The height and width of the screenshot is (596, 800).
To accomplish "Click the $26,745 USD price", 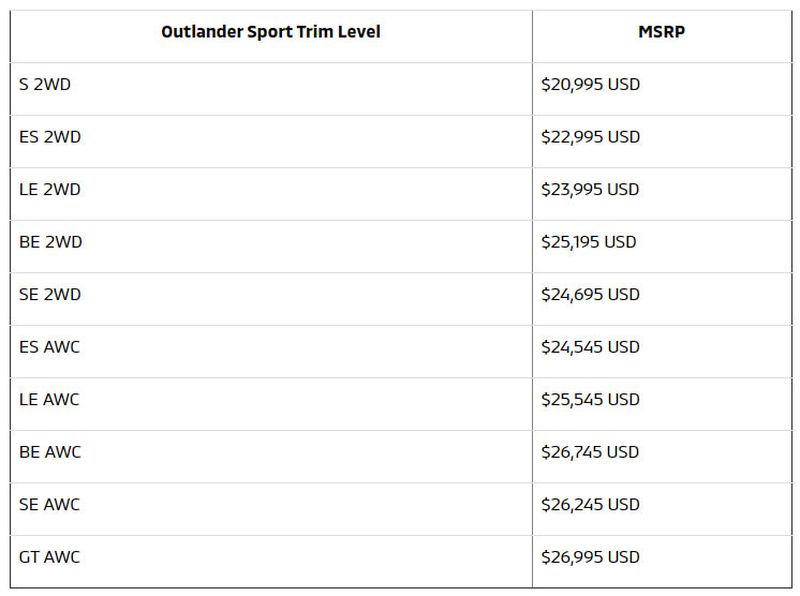I will (x=590, y=452).
